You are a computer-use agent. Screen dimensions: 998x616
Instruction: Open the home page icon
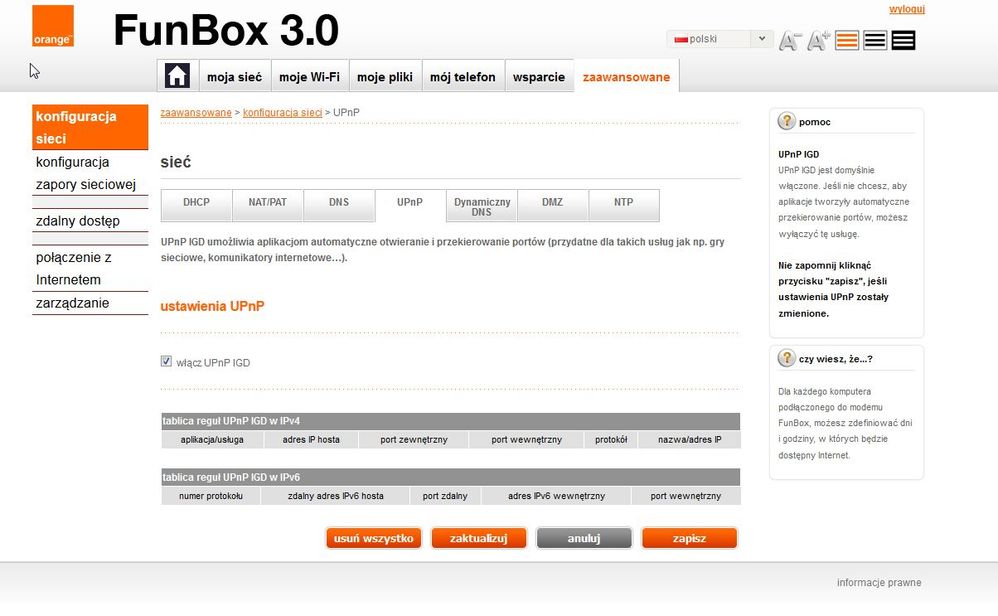pos(178,76)
